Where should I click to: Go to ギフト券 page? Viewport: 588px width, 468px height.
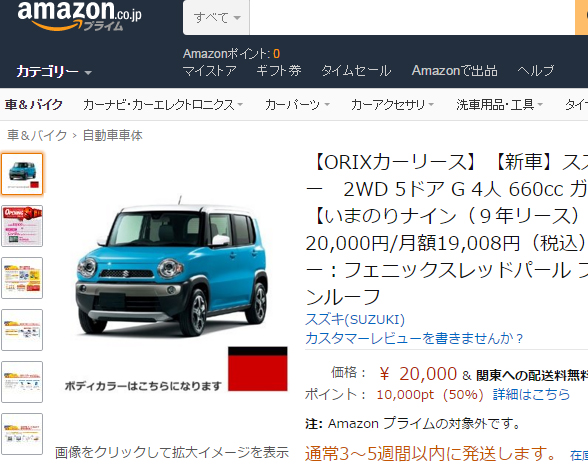[x=279, y=70]
